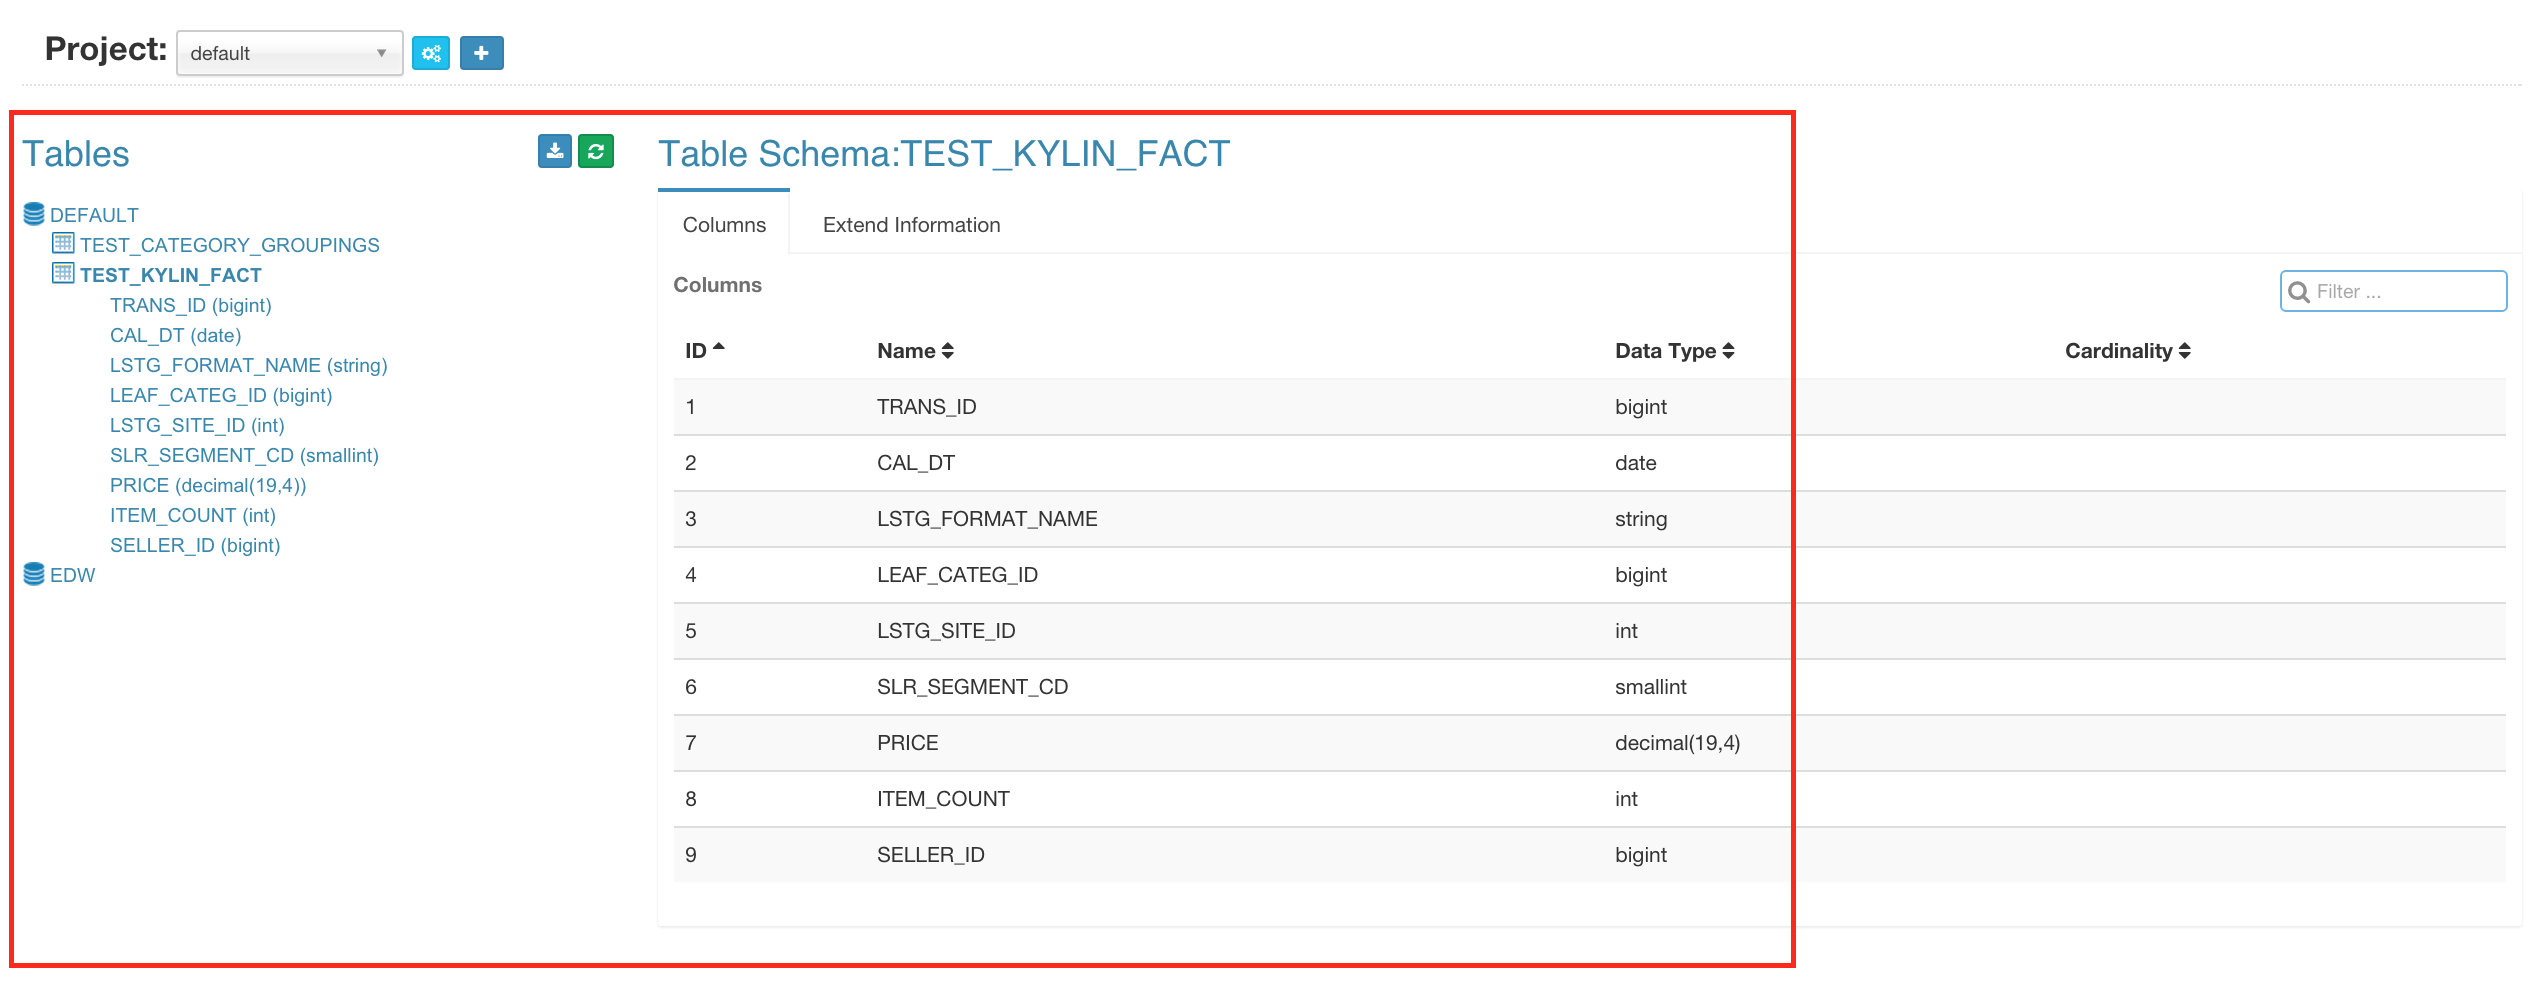The height and width of the screenshot is (1006, 2546).
Task: Click the manage project gears icon
Action: click(x=431, y=53)
